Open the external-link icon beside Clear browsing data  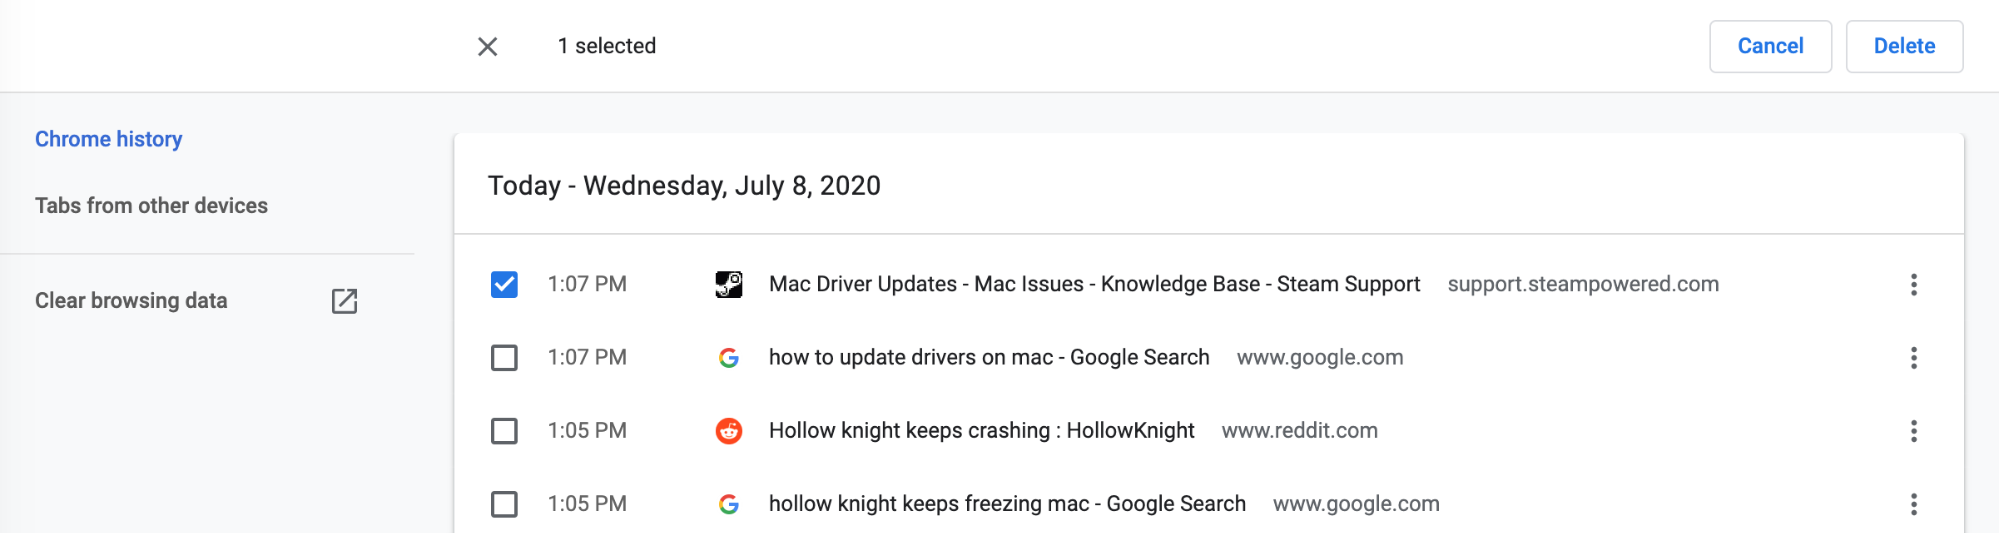point(344,301)
